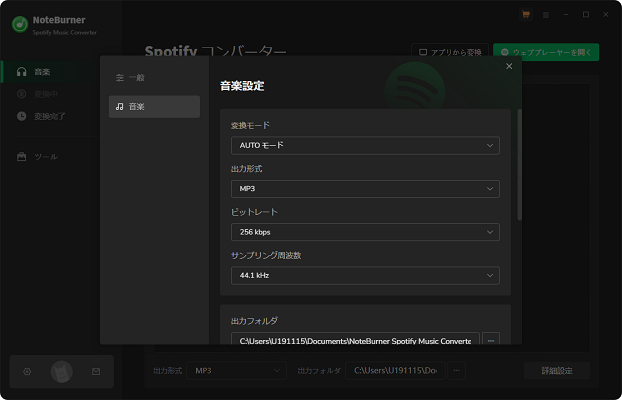
Task: Click the NoteBurner logo icon
Action: (x=20, y=25)
